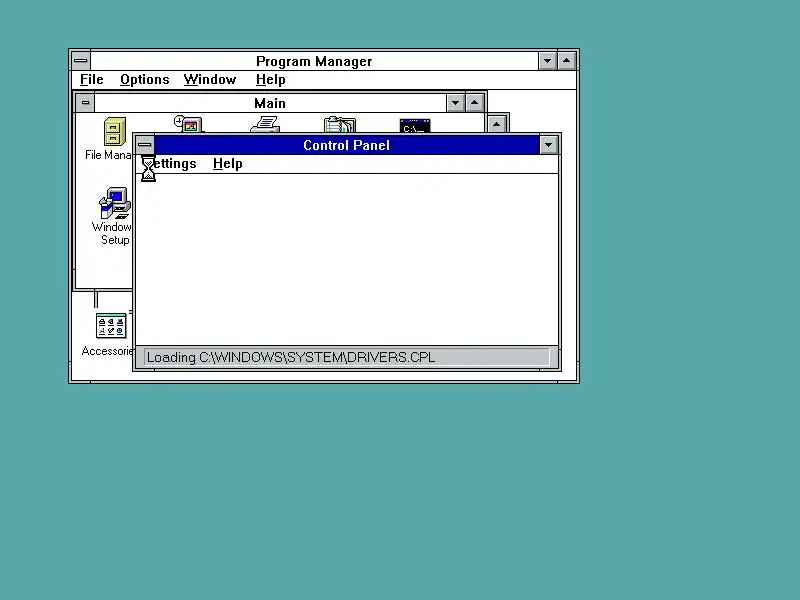The image size is (800, 600).
Task: Open the Accessories group icon
Action: (111, 326)
